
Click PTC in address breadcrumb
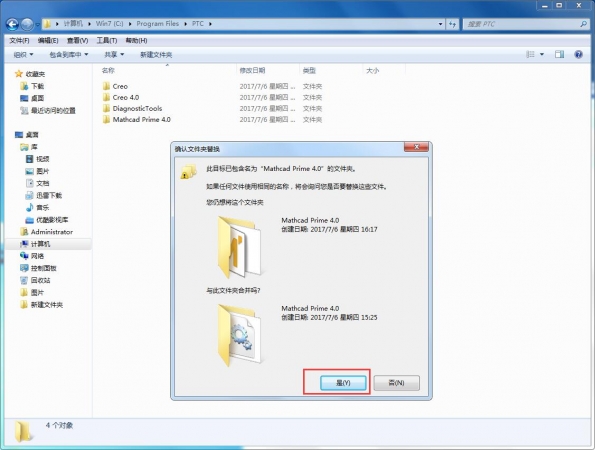point(198,24)
